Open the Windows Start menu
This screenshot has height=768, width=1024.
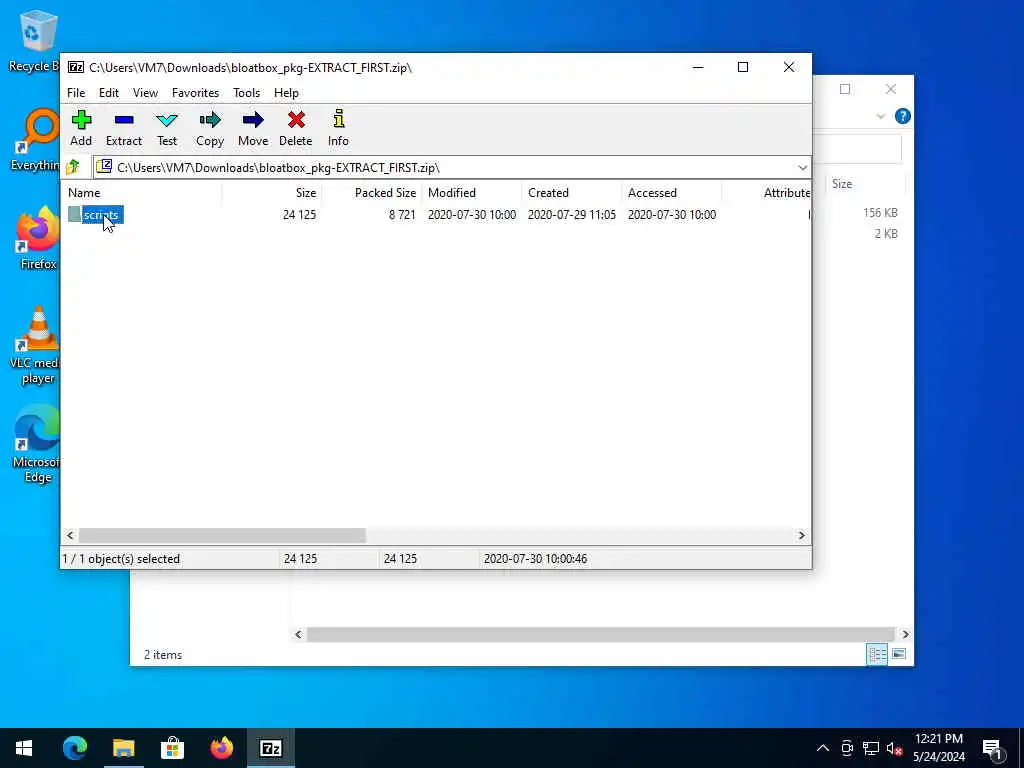coord(24,748)
